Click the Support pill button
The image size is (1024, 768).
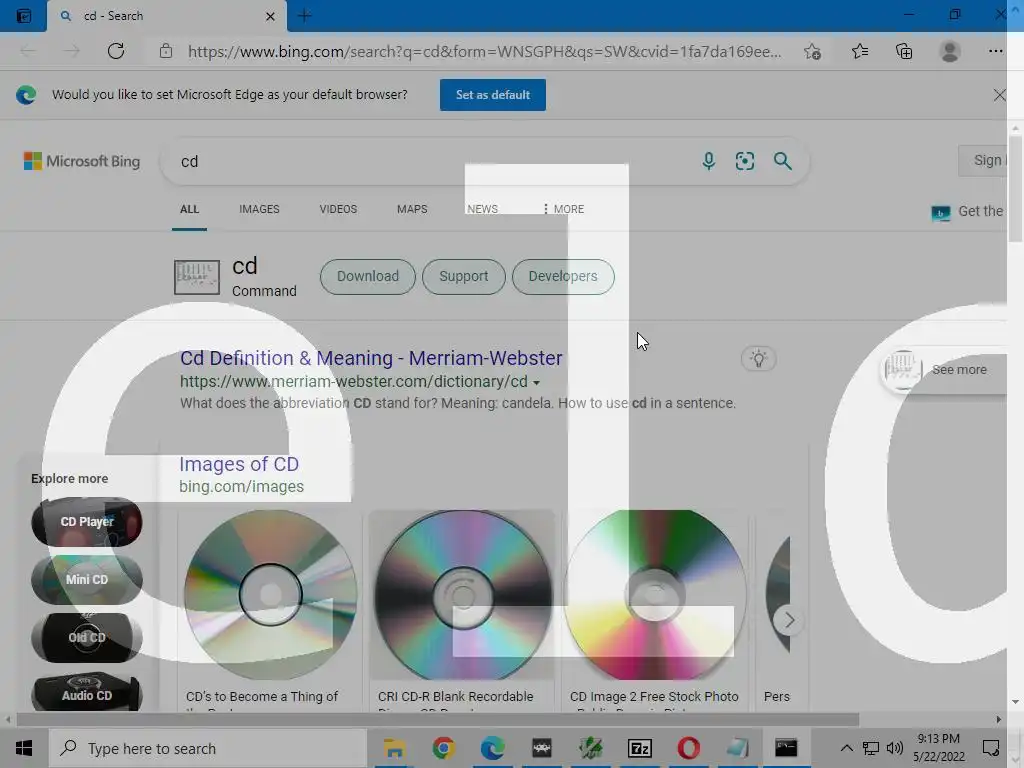coord(464,276)
